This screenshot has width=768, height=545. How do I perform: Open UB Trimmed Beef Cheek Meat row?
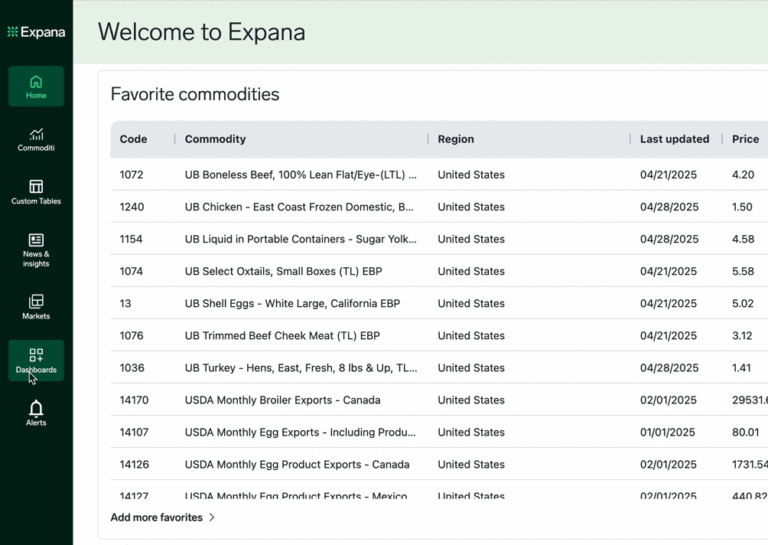(x=282, y=336)
